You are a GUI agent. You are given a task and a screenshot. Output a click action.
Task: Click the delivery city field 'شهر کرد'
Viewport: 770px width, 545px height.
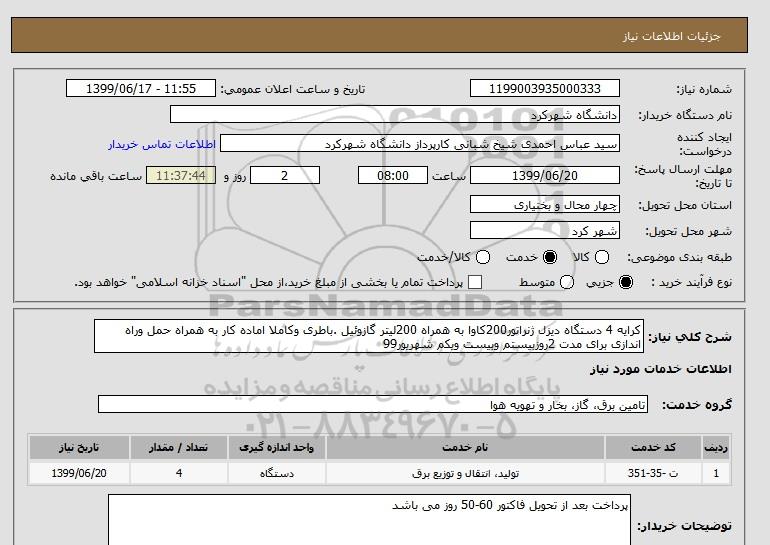(x=545, y=231)
